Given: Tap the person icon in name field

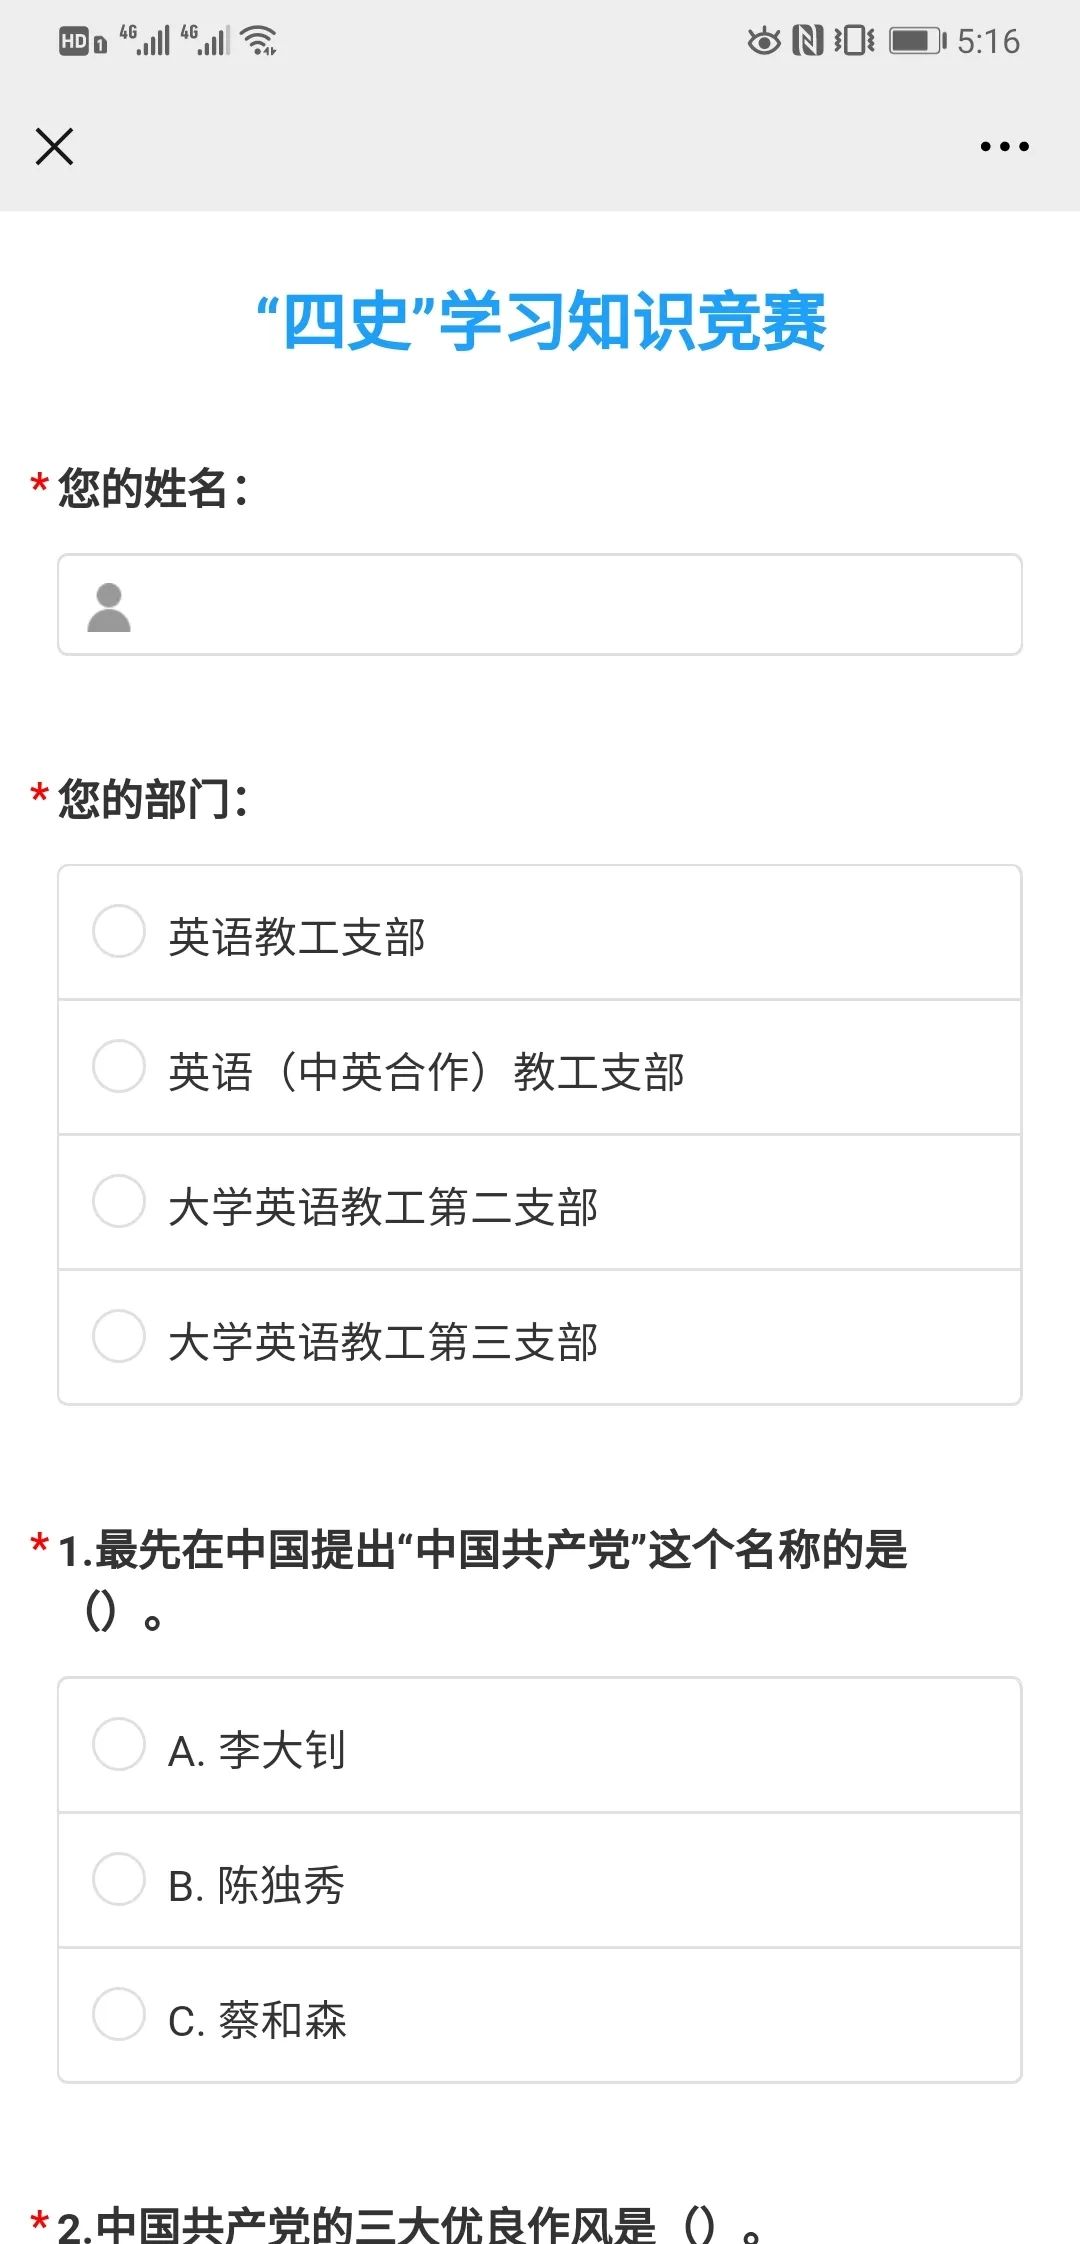Looking at the screenshot, I should (109, 607).
